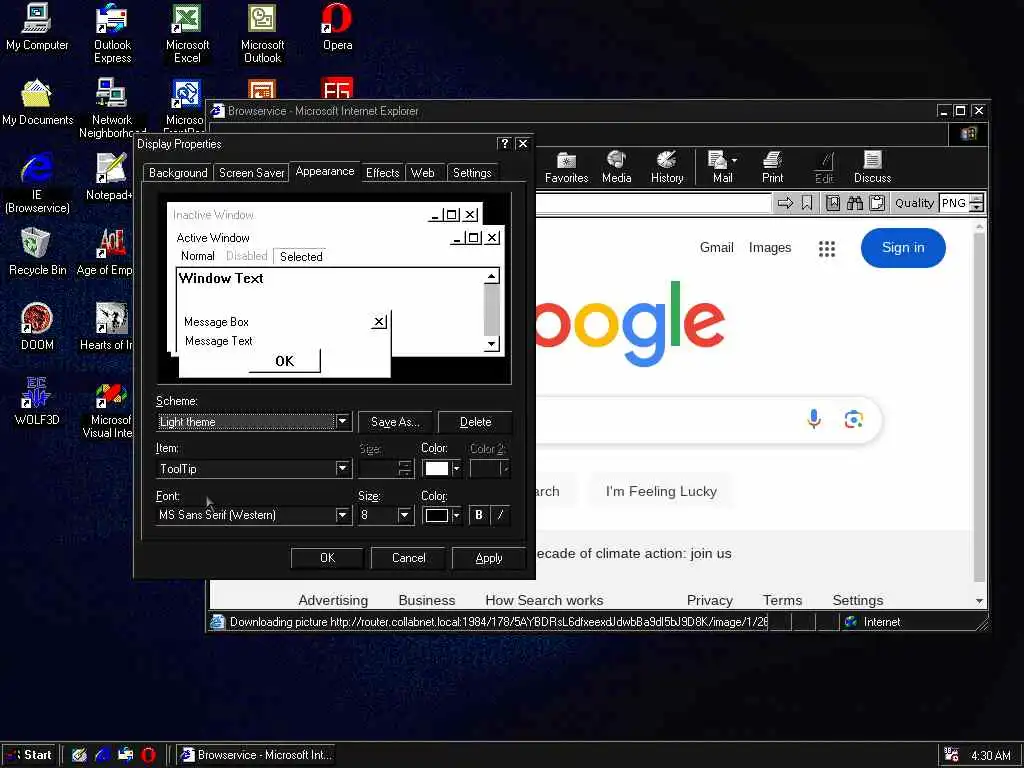This screenshot has height=768, width=1024.
Task: Click the Google Sign in button
Action: 903,248
